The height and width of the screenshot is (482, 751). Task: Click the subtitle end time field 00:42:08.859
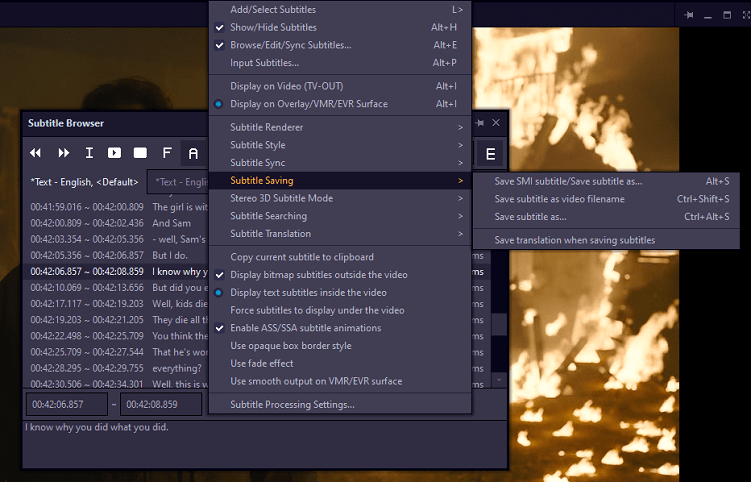pyautogui.click(x=161, y=404)
